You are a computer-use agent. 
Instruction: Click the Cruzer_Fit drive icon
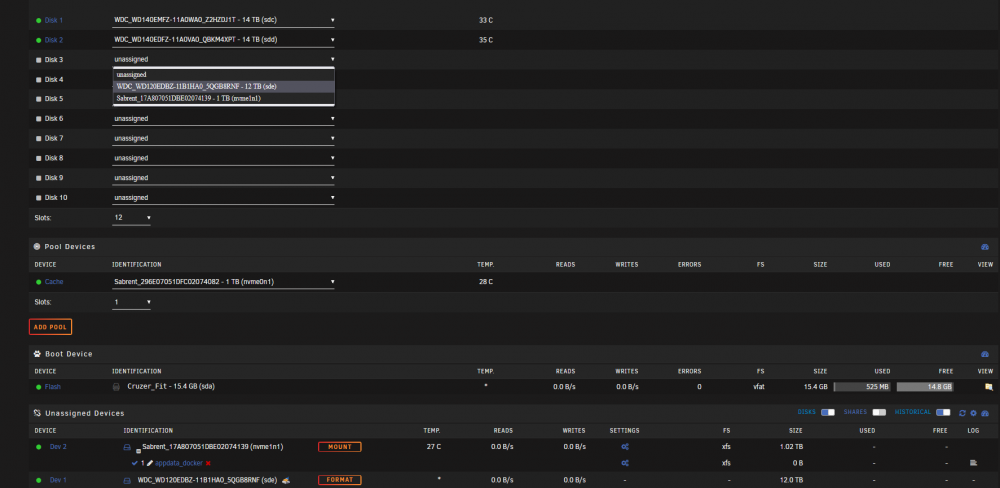(x=116, y=387)
